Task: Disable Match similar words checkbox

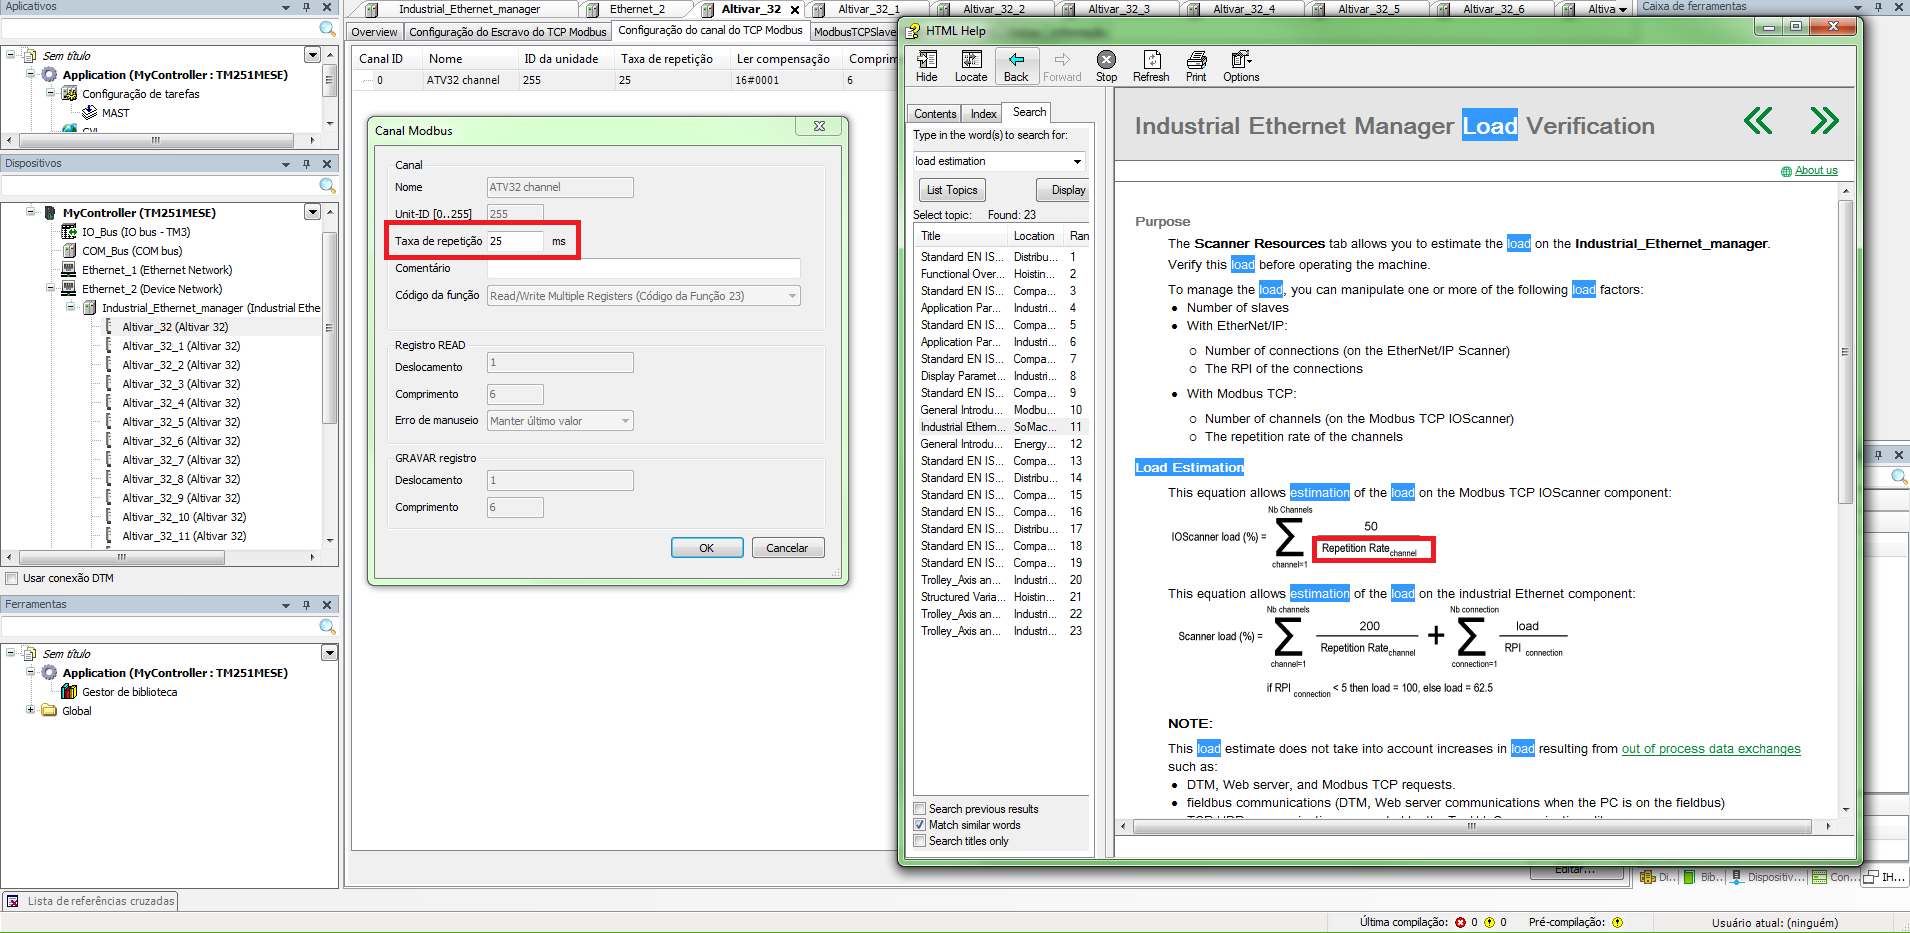Action: point(920,825)
